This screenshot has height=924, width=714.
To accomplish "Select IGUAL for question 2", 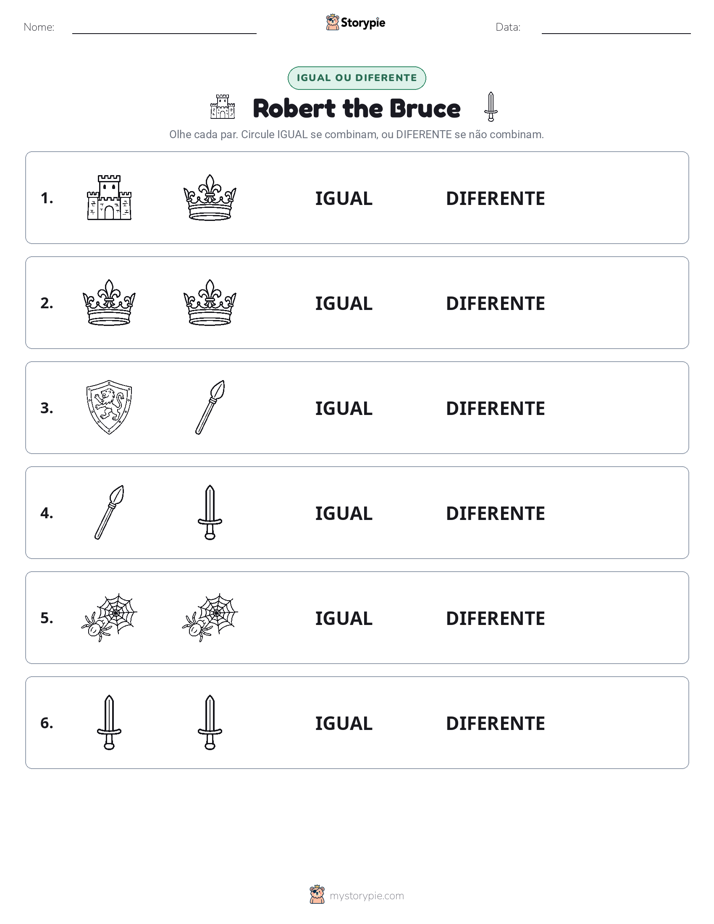I will pyautogui.click(x=343, y=303).
